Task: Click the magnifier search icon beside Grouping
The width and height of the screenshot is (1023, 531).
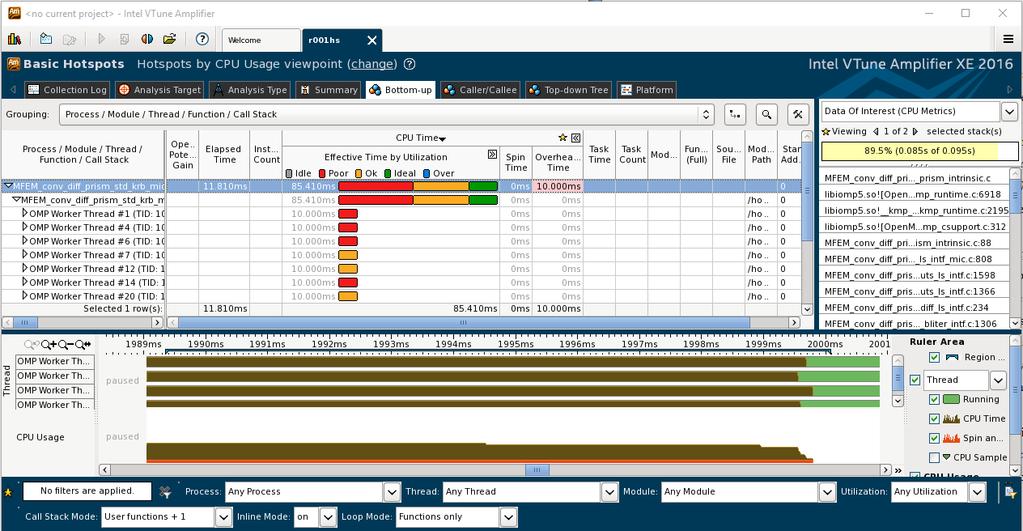Action: pyautogui.click(x=767, y=115)
